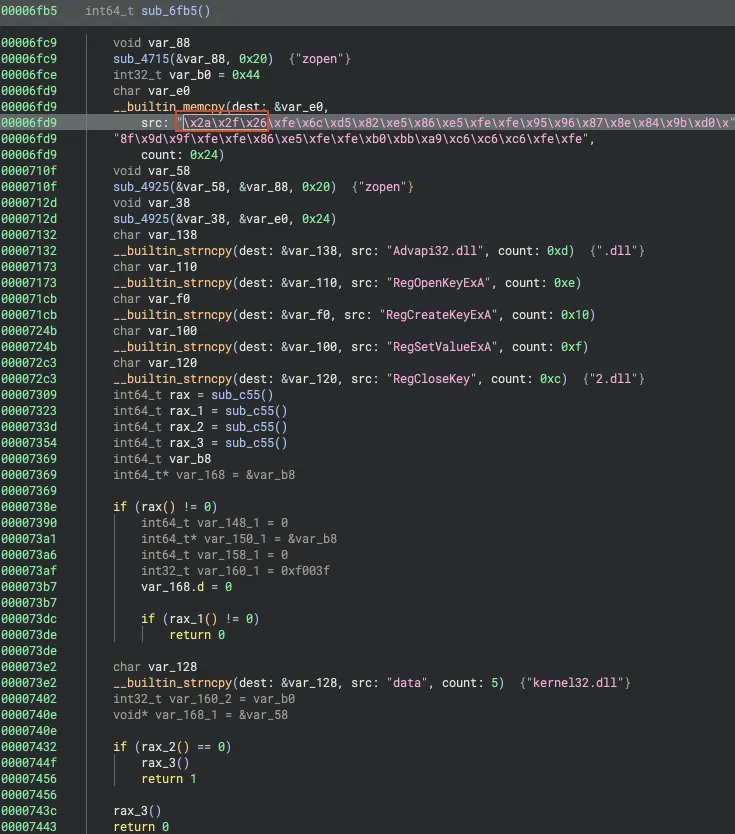Click the address 0000738e
The height and width of the screenshot is (834, 735).
point(29,506)
